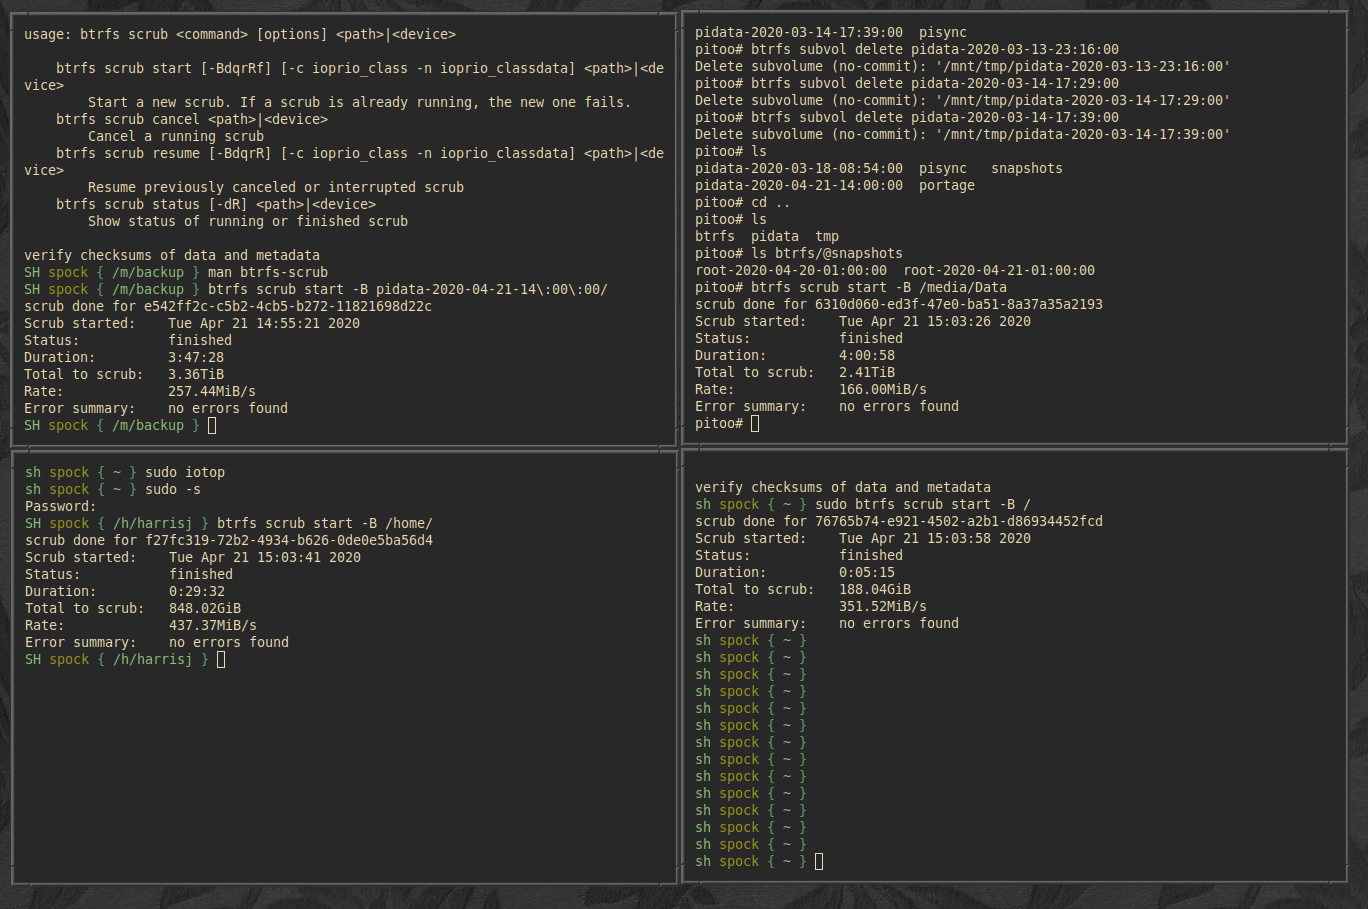
Task: Click the cursor block after /m/backup prompt
Action: 212,425
